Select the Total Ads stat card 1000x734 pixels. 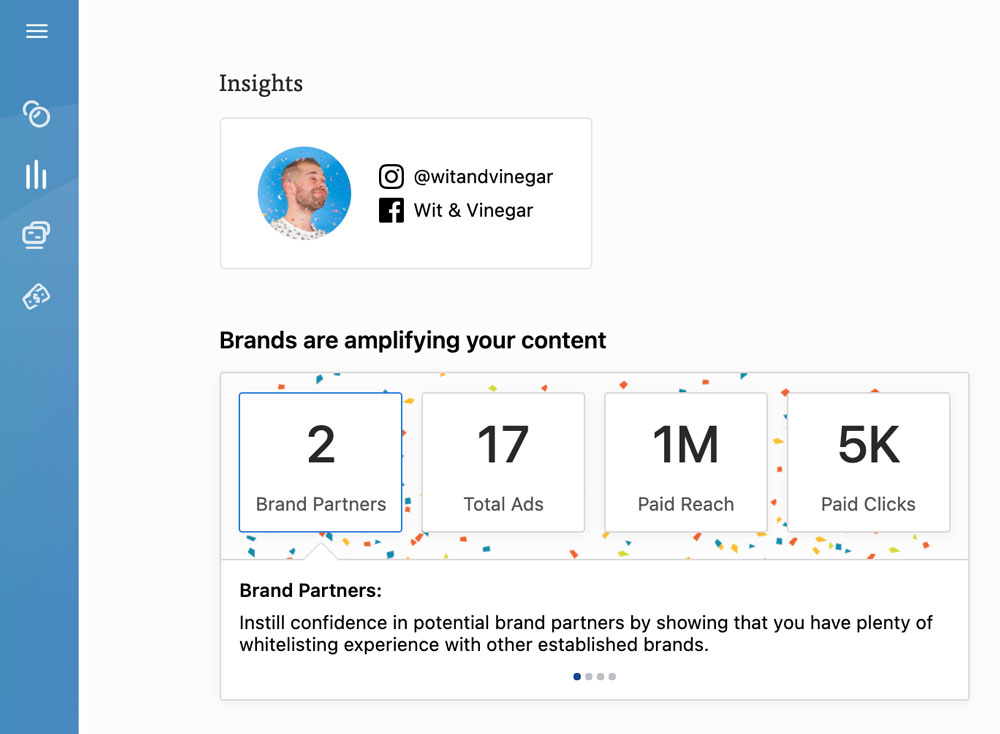[503, 462]
